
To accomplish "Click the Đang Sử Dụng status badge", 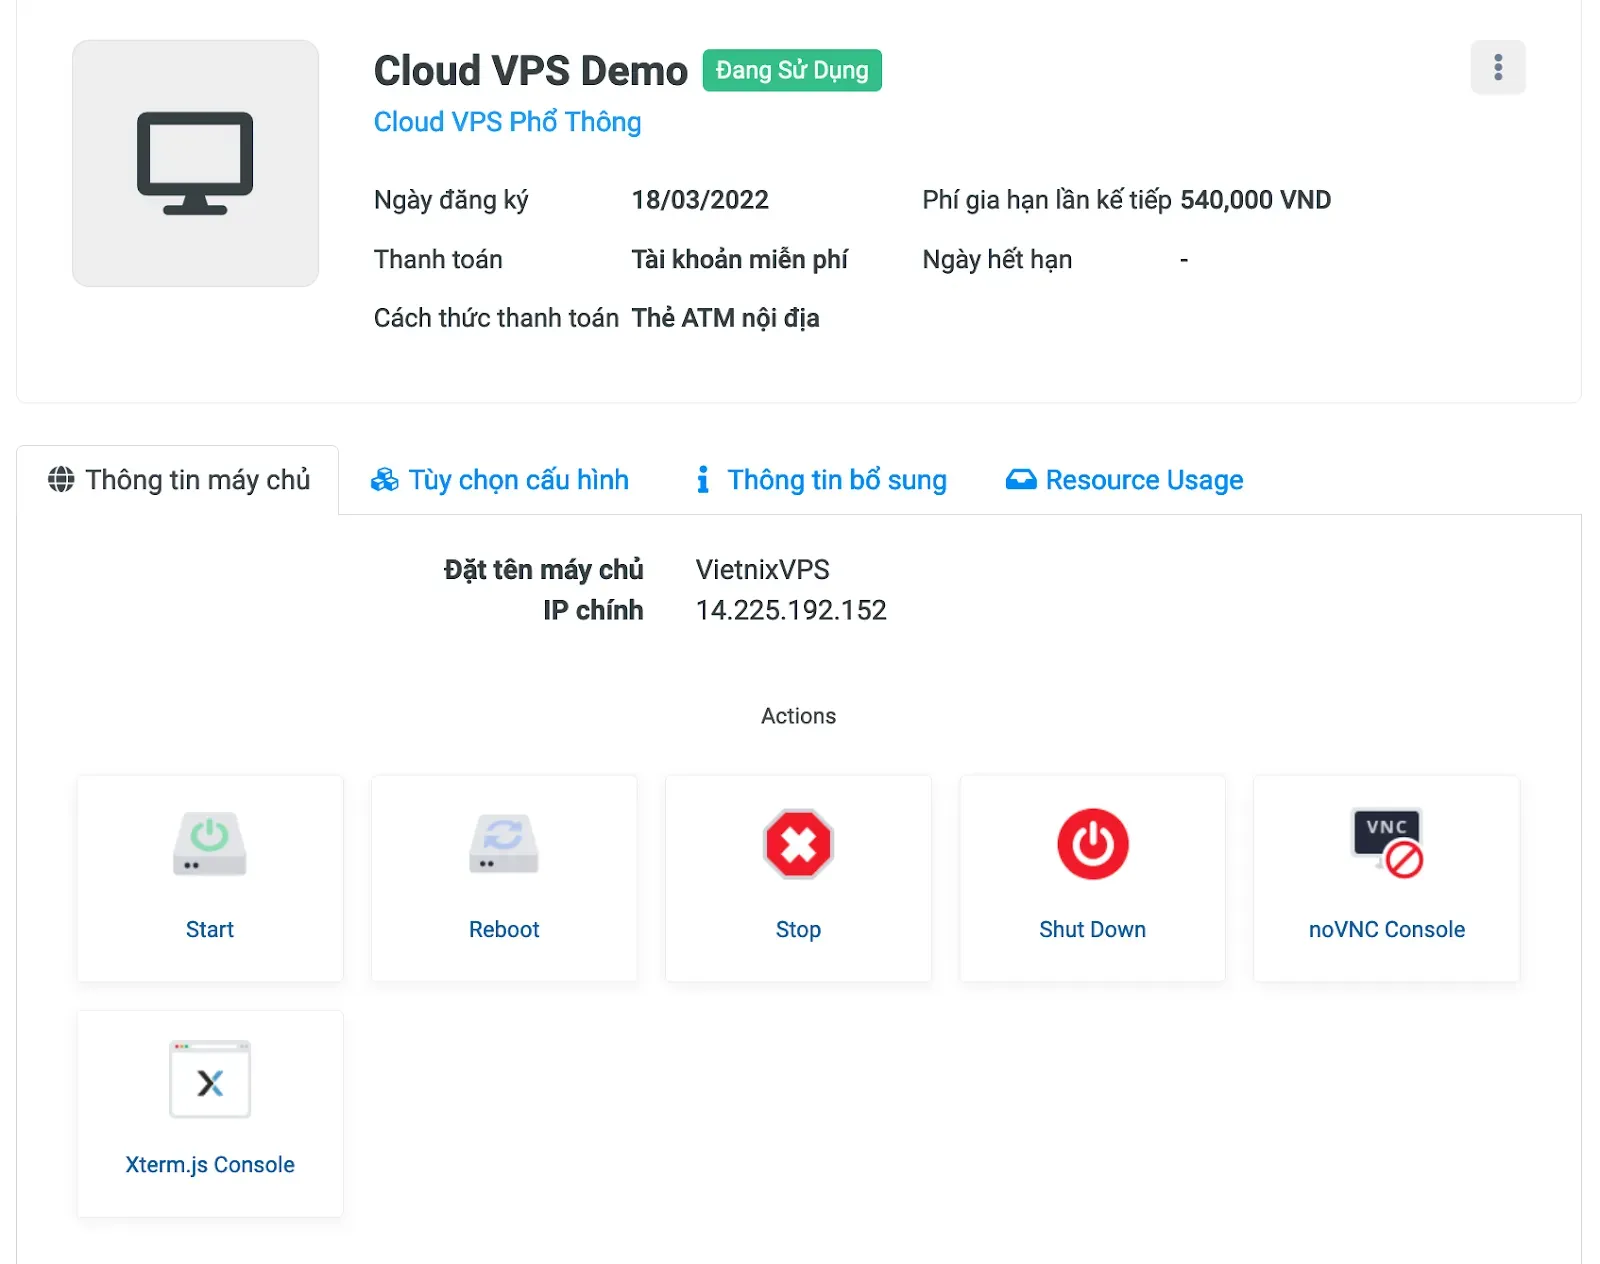I will (792, 70).
